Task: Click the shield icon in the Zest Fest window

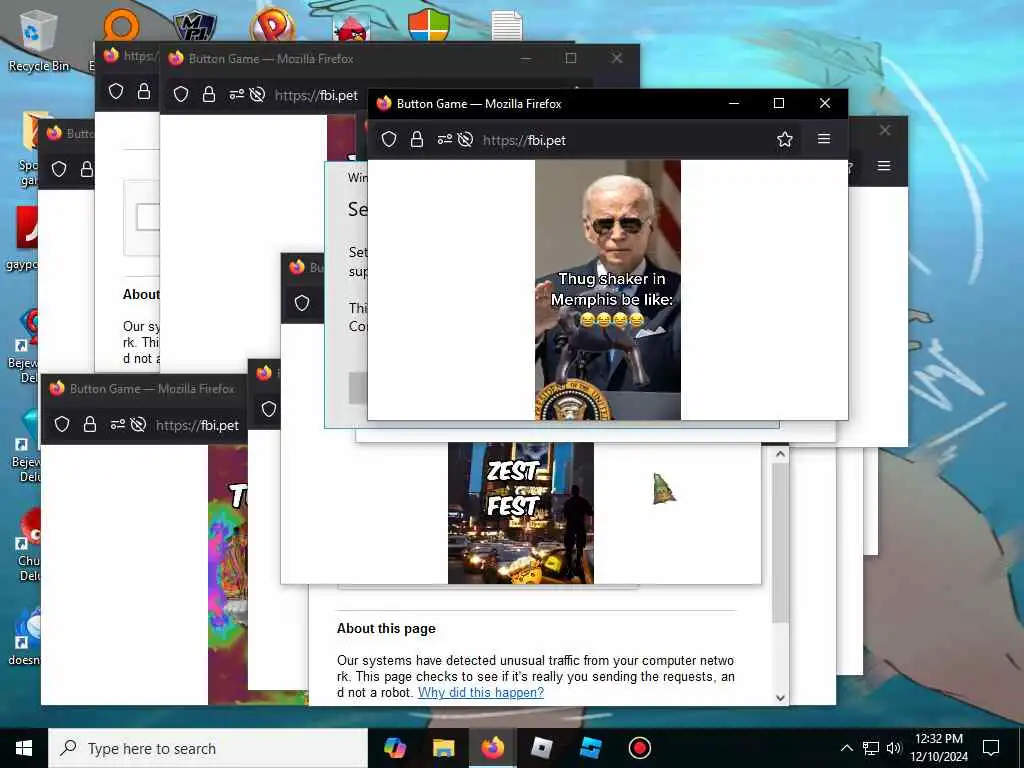Action: [x=302, y=303]
